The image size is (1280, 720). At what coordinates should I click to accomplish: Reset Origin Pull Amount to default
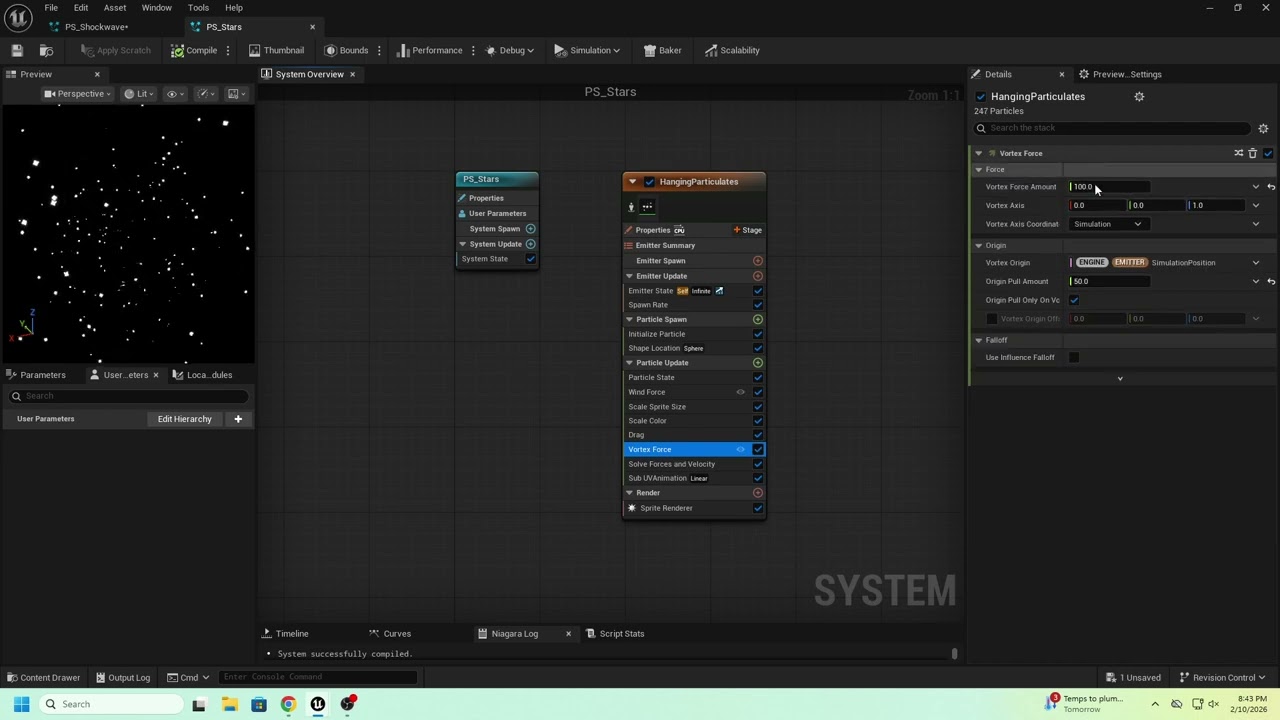tap(1271, 281)
